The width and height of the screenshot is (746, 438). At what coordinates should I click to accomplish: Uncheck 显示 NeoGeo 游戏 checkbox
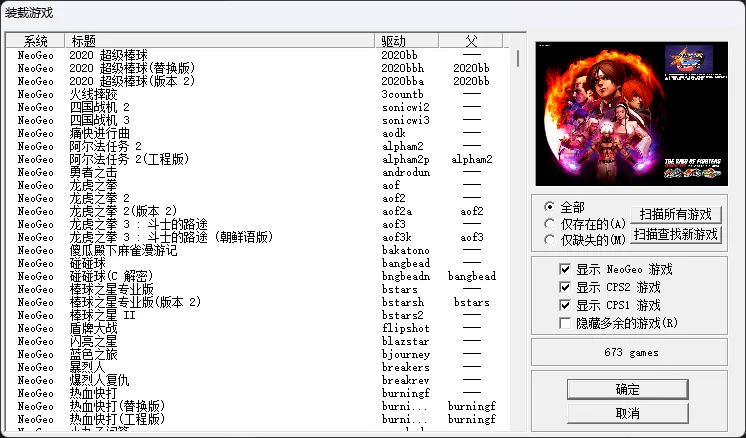pos(565,269)
